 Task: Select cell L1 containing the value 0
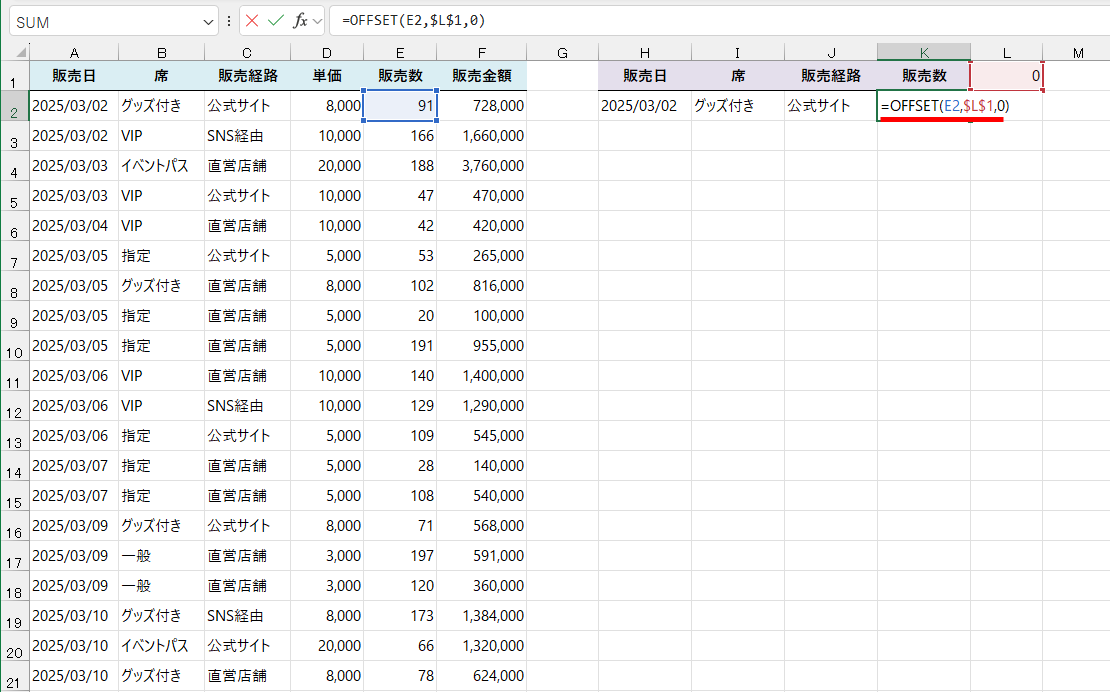click(1005, 75)
